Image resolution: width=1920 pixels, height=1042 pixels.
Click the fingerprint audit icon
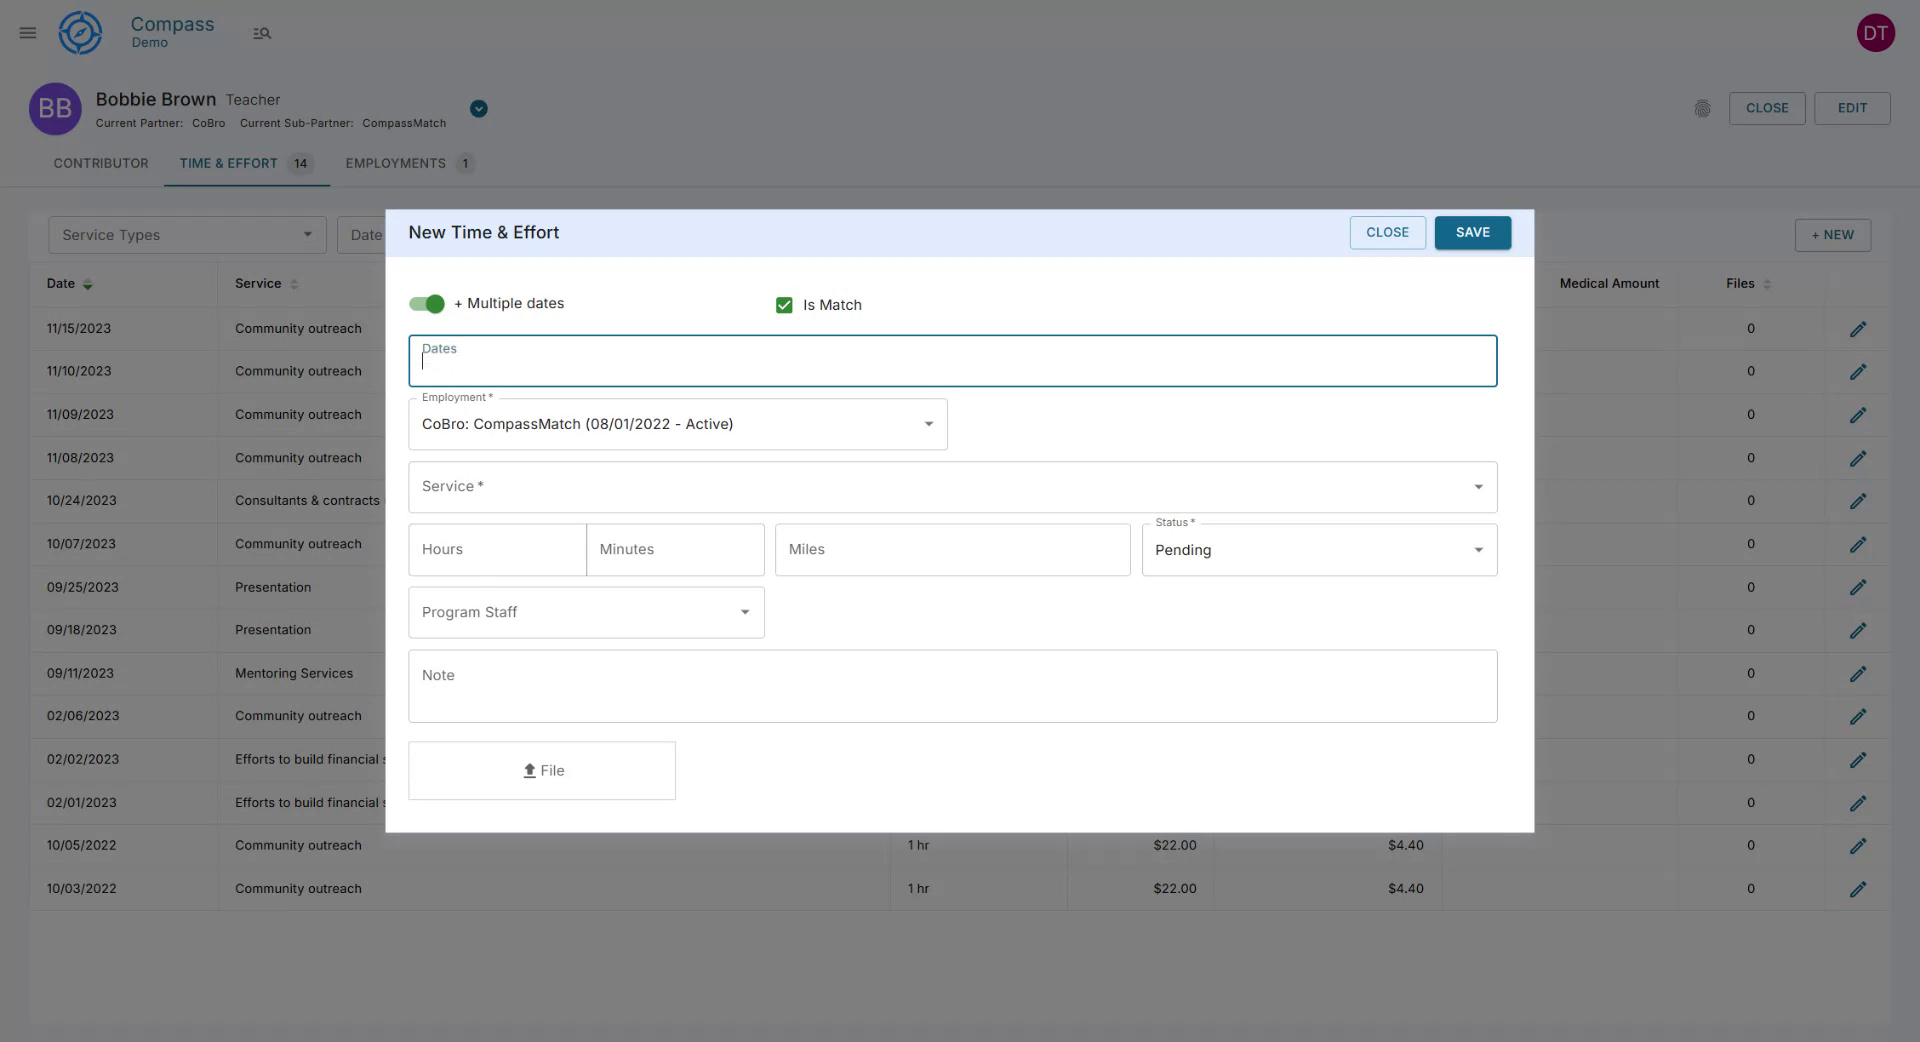coord(1703,109)
